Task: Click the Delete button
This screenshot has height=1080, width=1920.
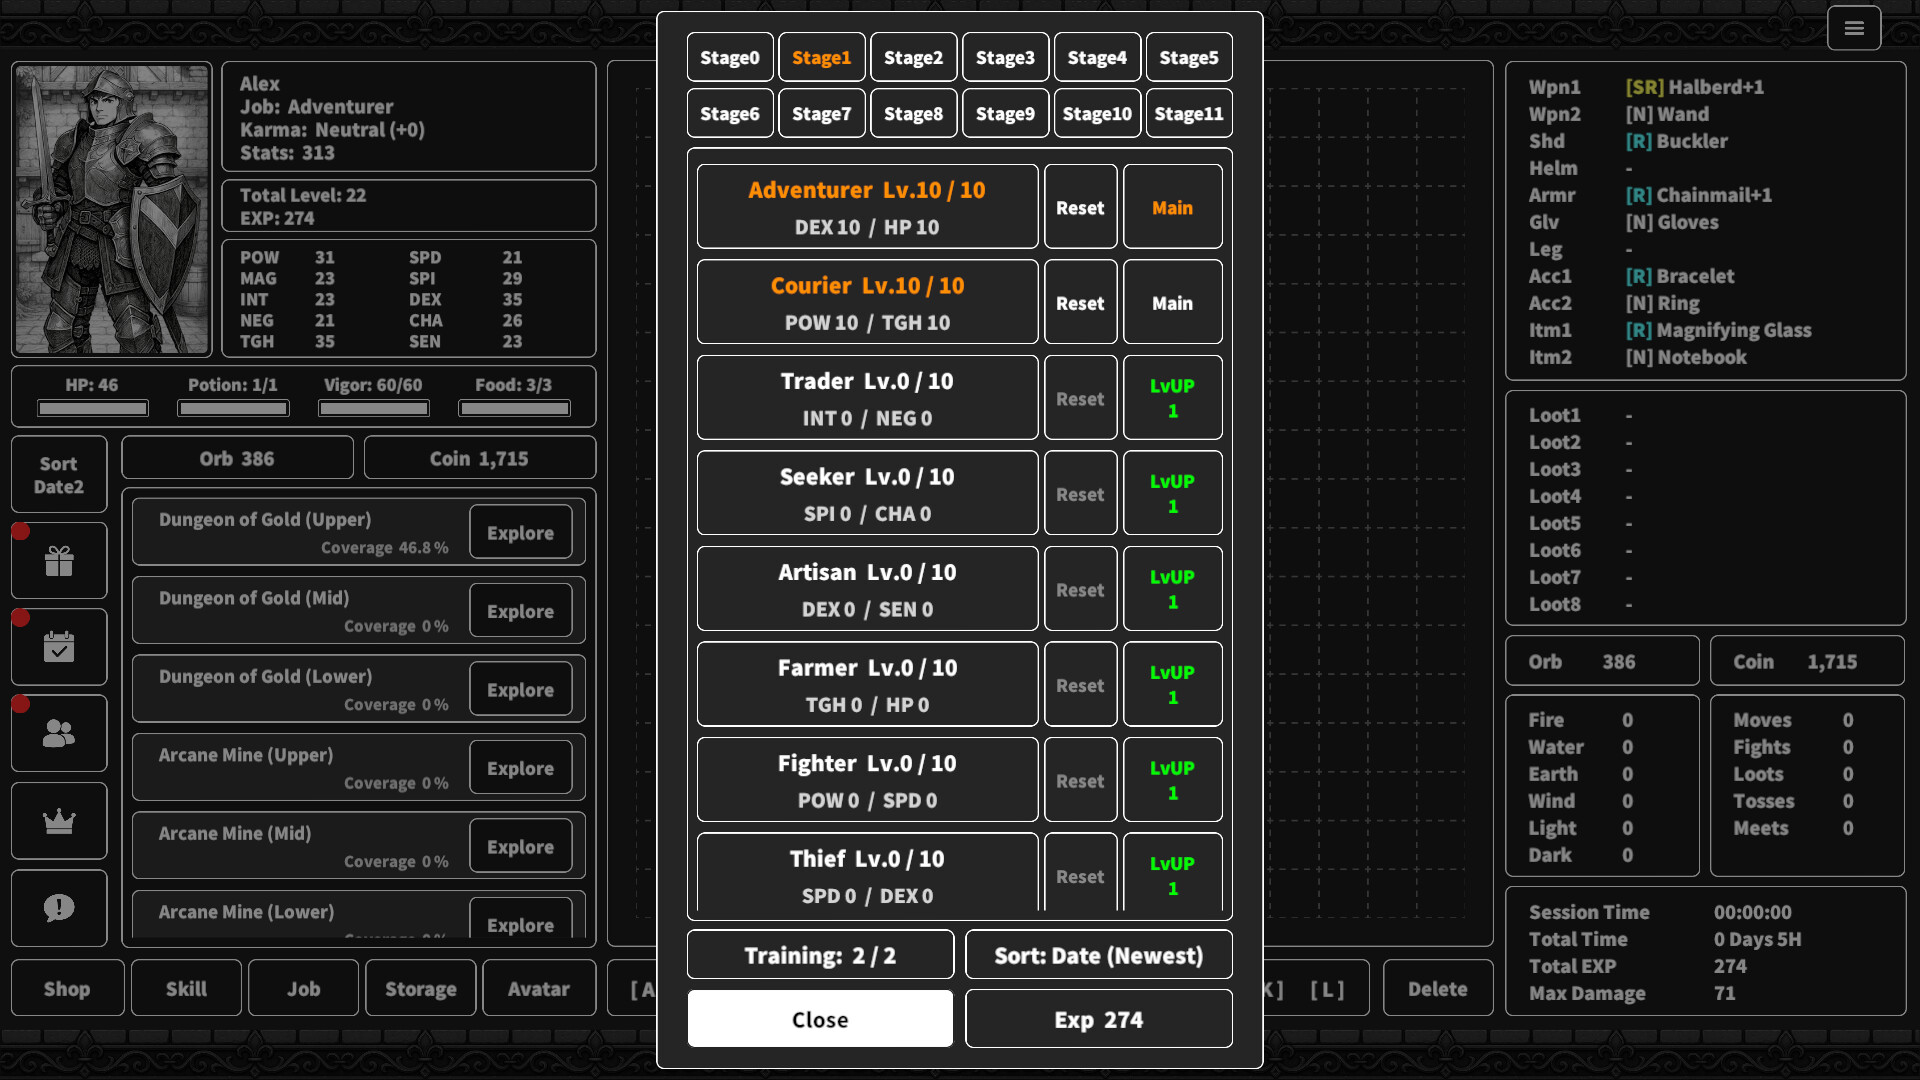Action: 1437,988
